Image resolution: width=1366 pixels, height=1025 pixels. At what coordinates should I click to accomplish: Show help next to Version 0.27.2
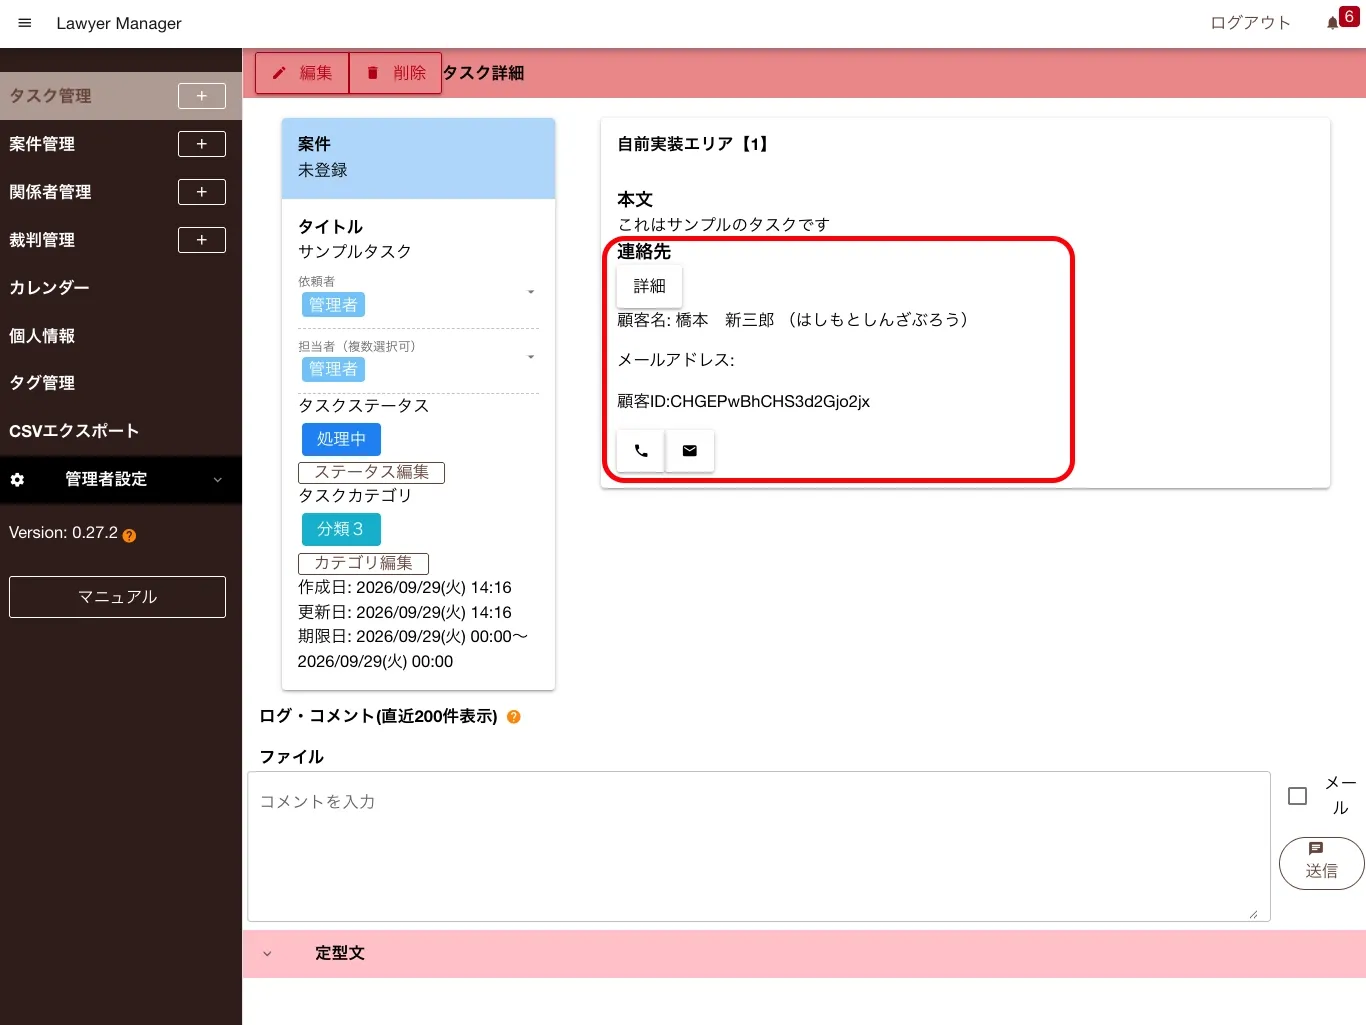[x=129, y=535]
